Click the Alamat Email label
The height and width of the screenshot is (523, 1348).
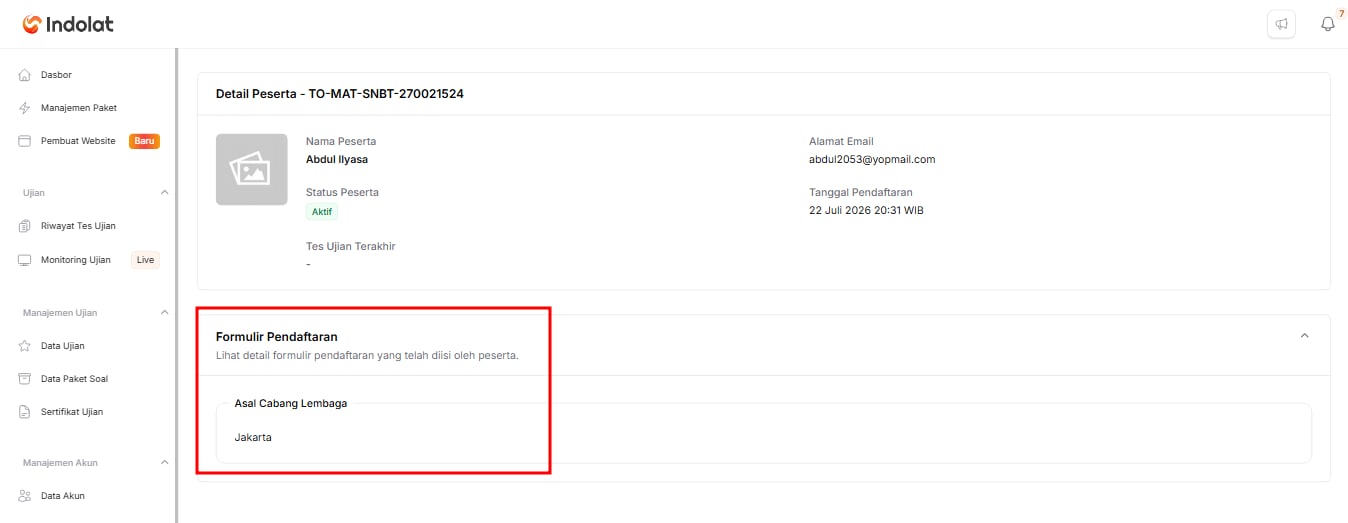[841, 141]
